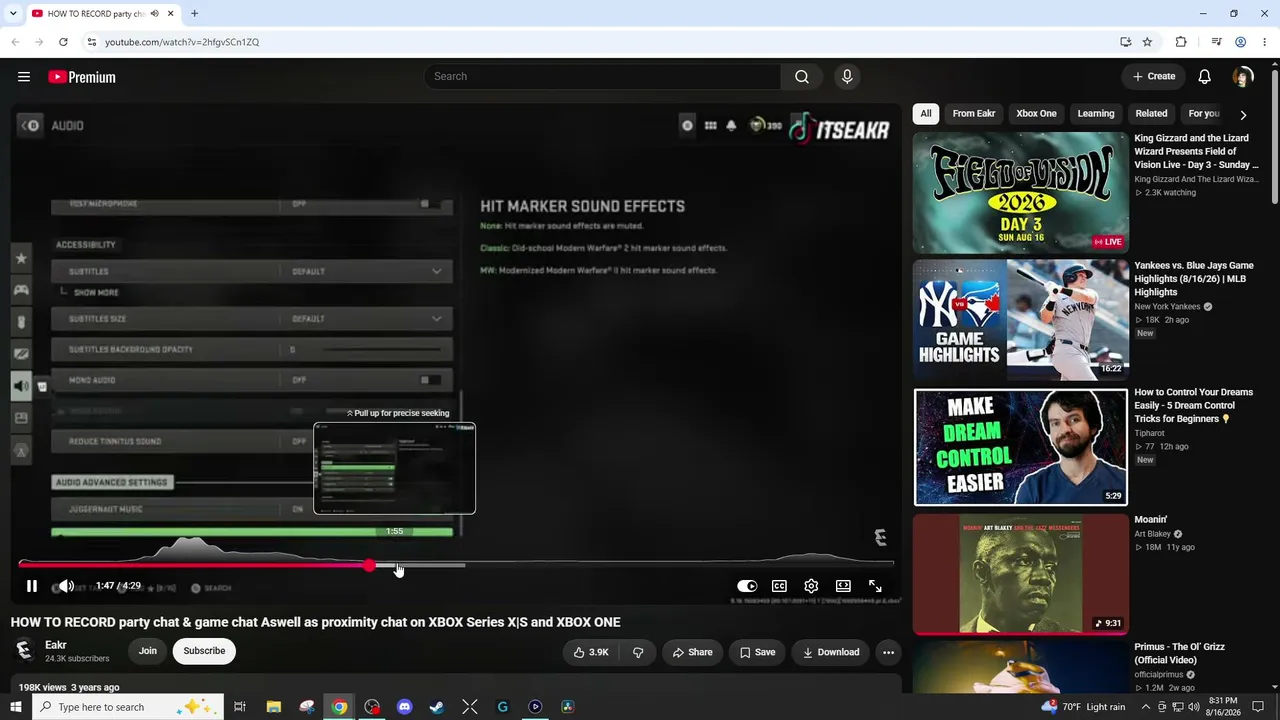Select the From Eakr filter chip
Screen dimensions: 1280x720
tap(974, 114)
